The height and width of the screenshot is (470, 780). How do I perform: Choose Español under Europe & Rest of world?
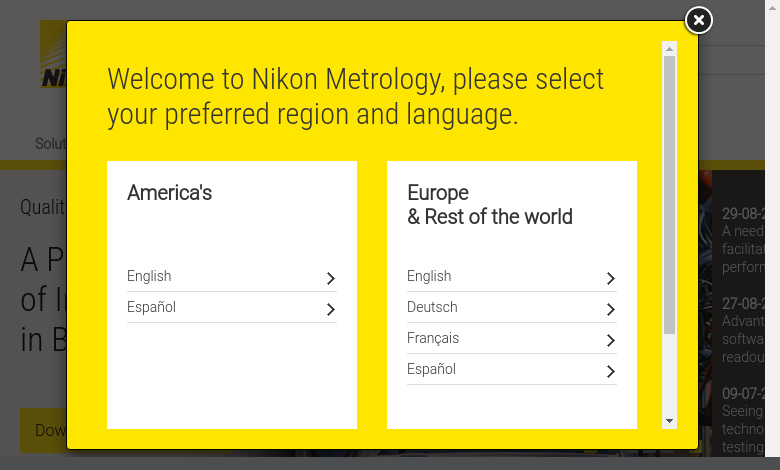512,369
